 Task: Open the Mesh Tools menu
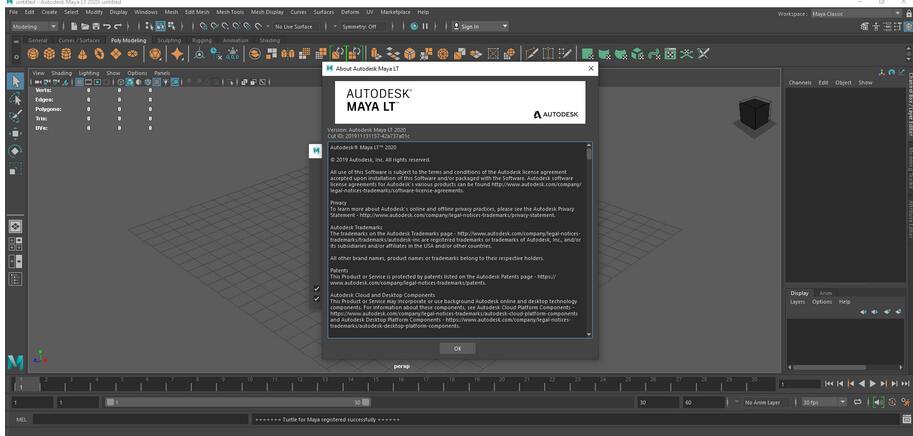[230, 12]
